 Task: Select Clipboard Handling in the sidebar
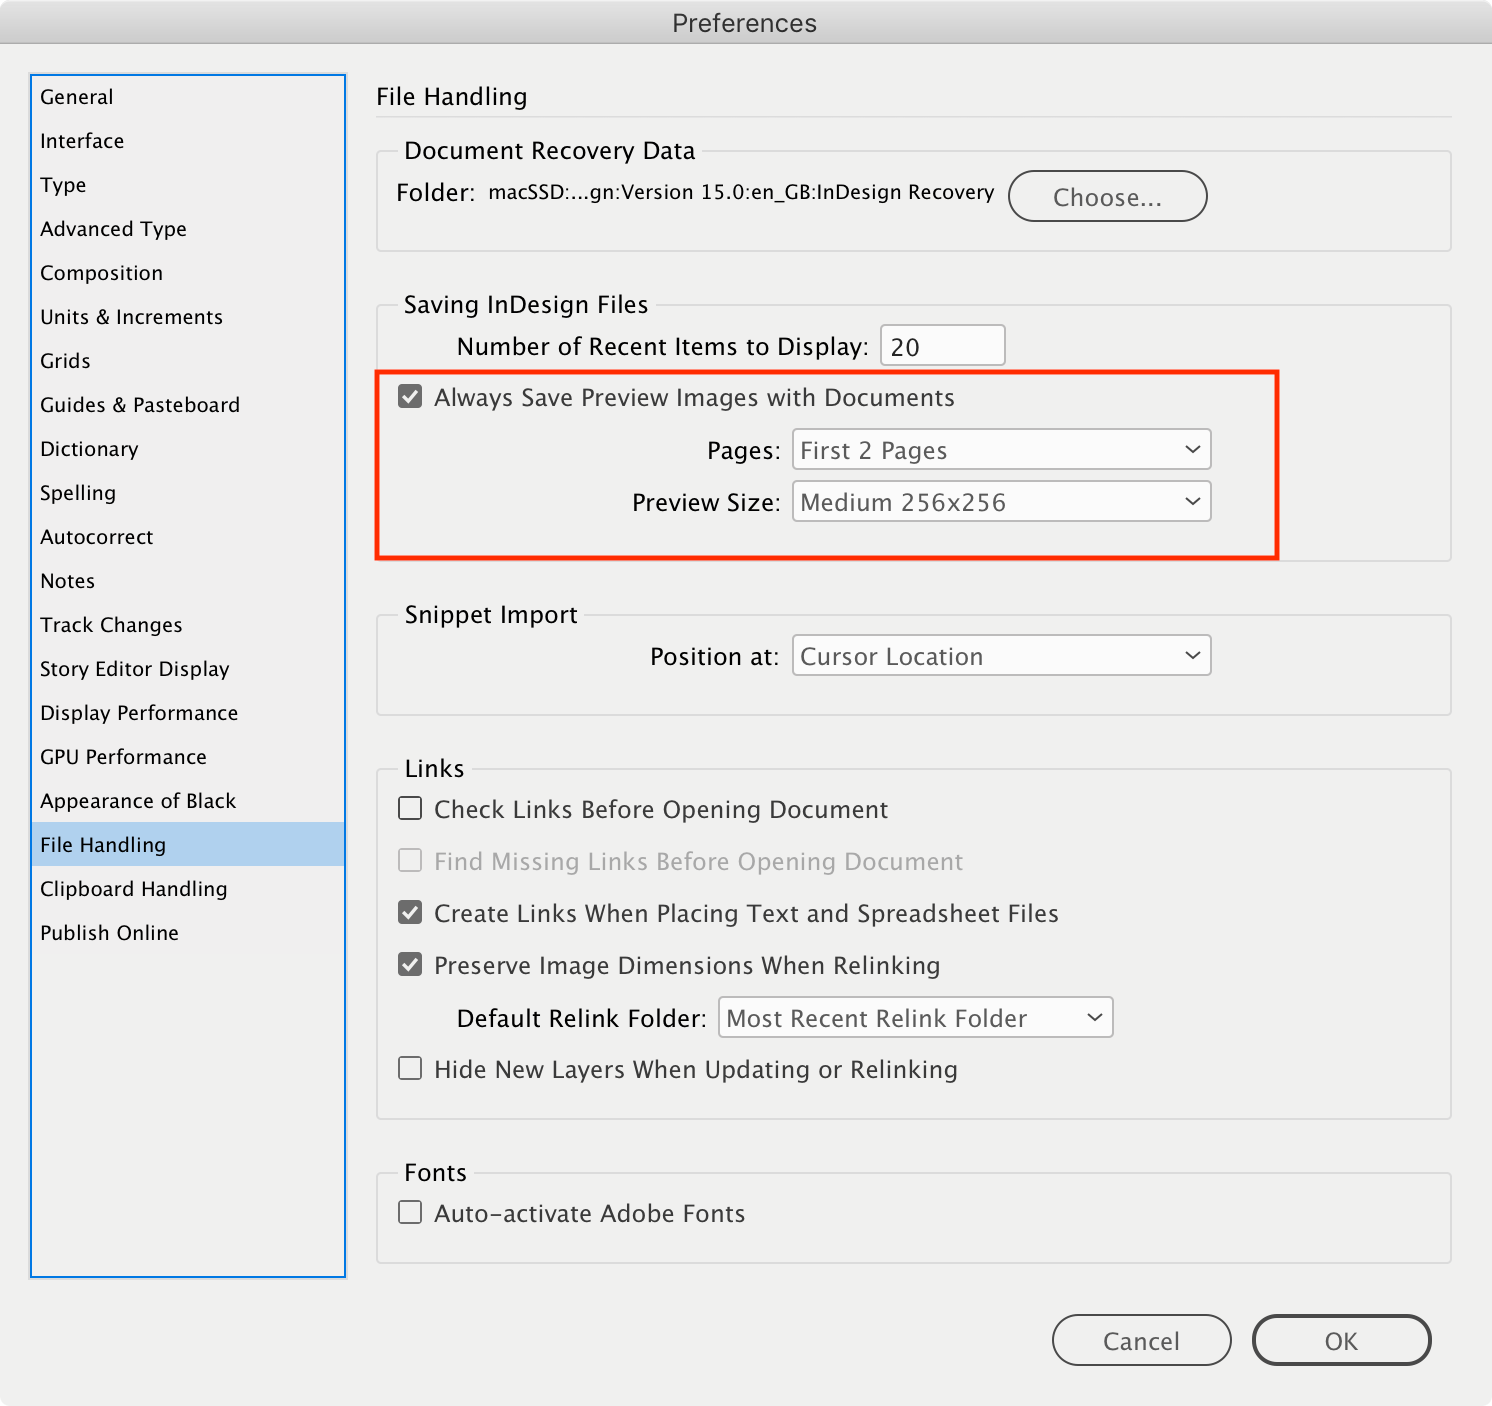tap(133, 888)
